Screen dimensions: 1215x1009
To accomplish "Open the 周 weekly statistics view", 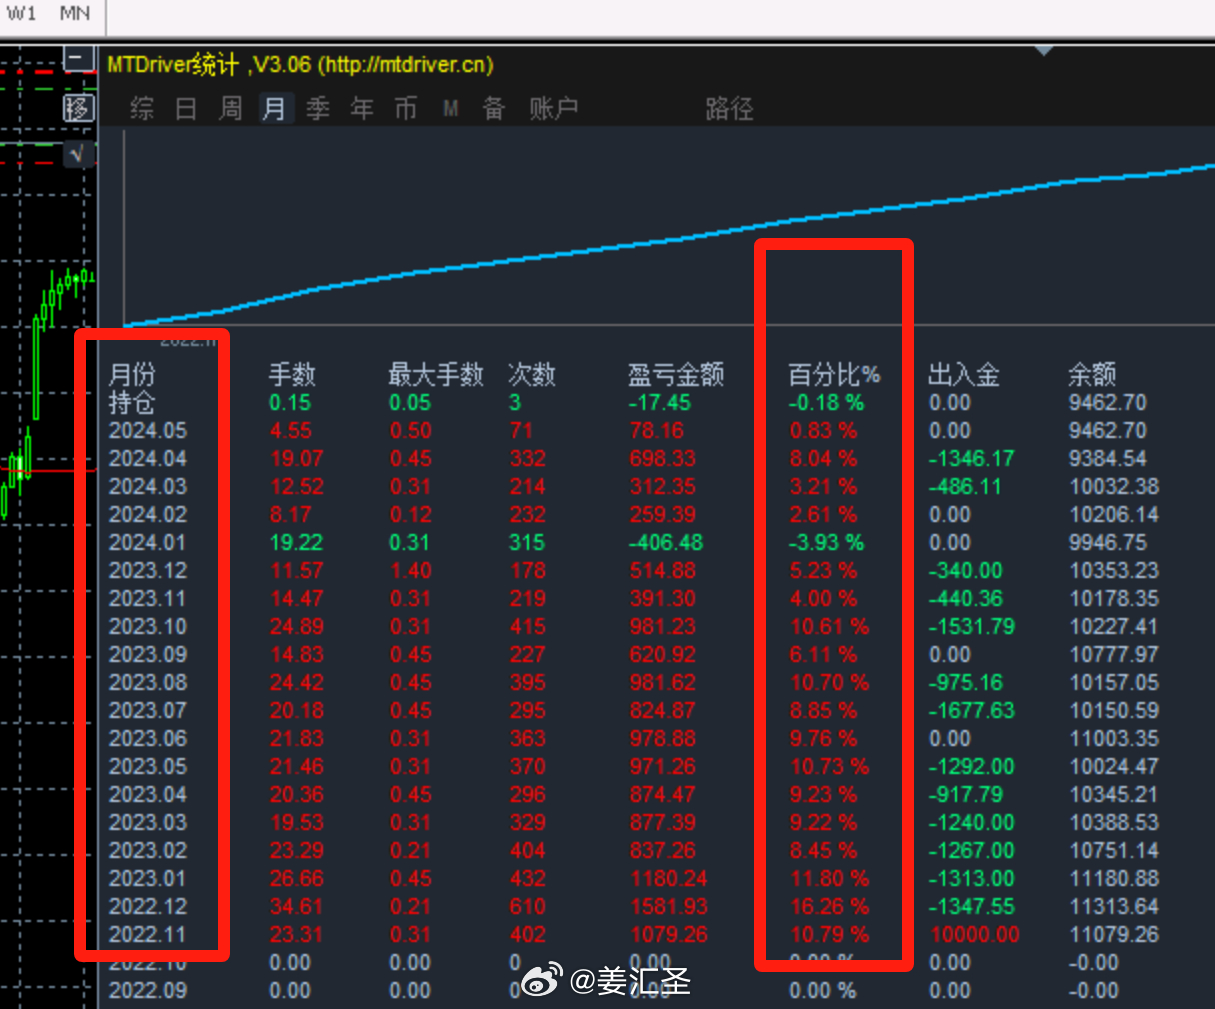I will (x=230, y=108).
